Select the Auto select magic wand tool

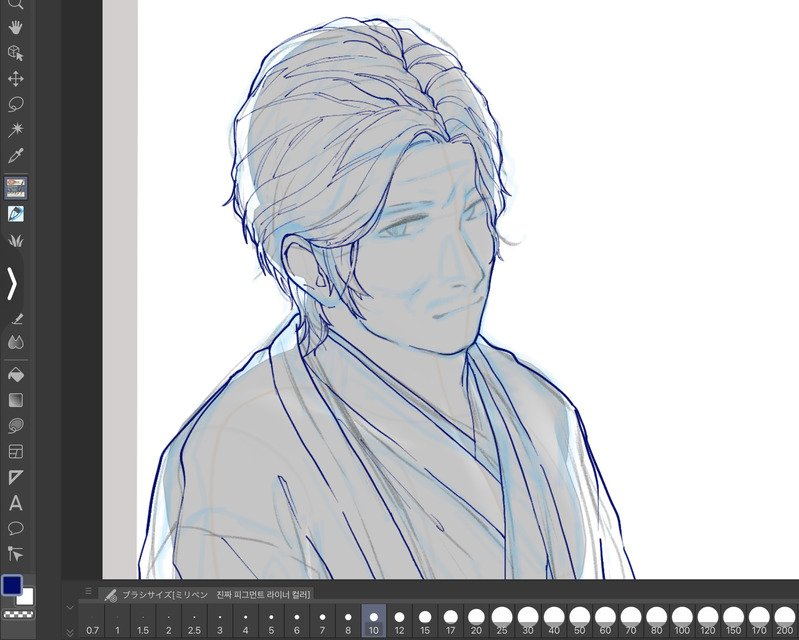[15, 129]
